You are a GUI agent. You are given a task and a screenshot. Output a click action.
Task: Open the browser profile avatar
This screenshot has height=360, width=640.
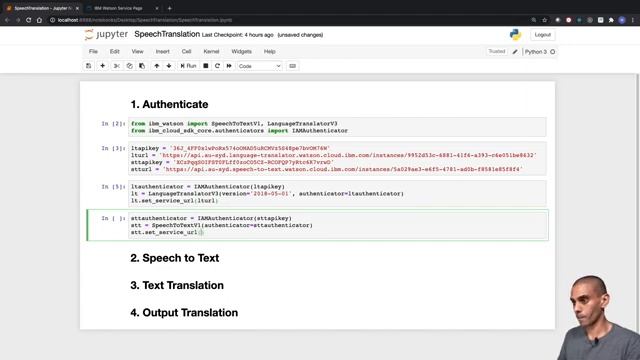pos(622,20)
